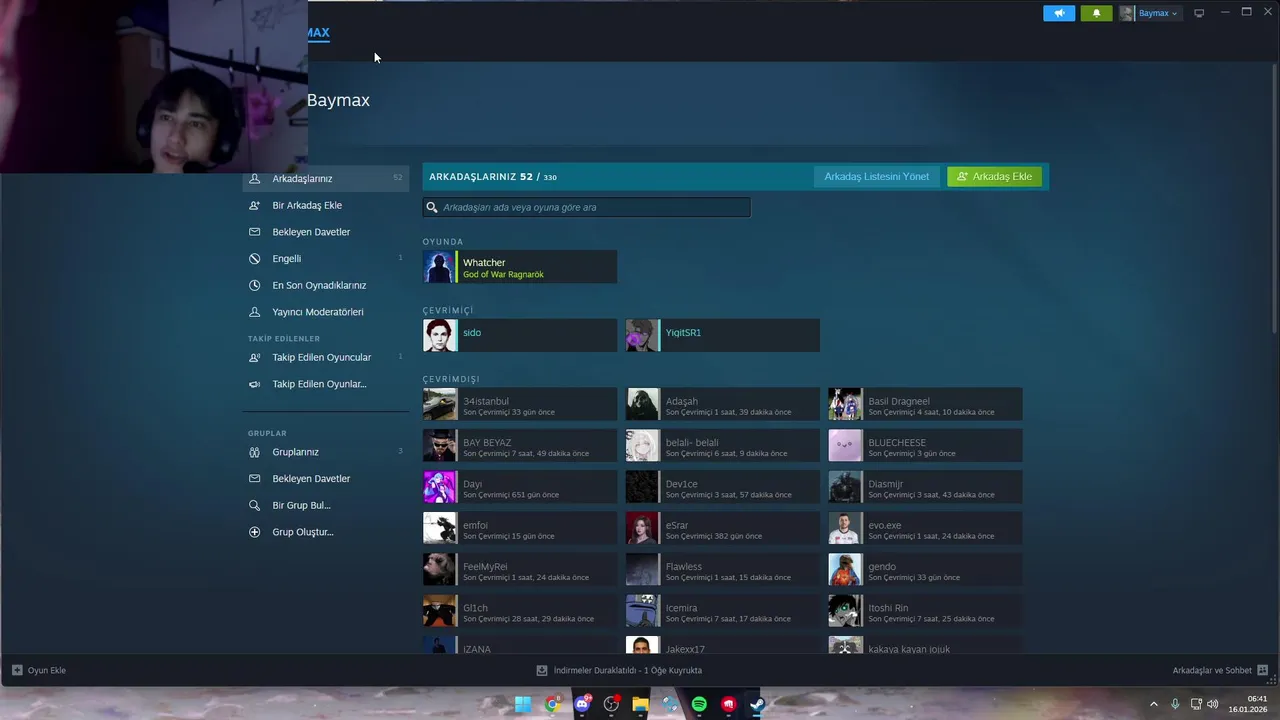Open Bekleyen Davetler under friends section
Image resolution: width=1280 pixels, height=720 pixels.
311,232
